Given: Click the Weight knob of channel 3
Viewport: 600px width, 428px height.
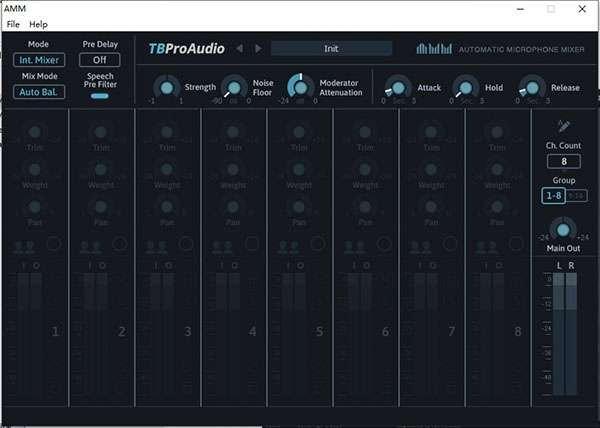Looking at the screenshot, I should [167, 169].
